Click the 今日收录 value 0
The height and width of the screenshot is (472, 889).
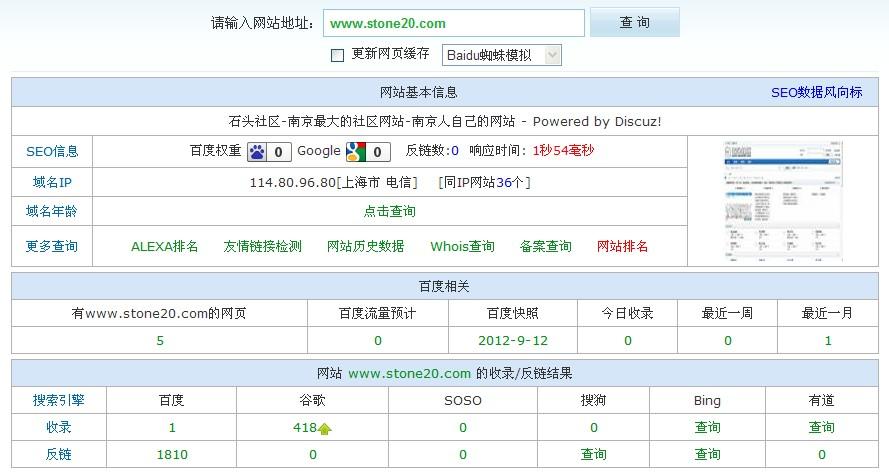coord(628,341)
